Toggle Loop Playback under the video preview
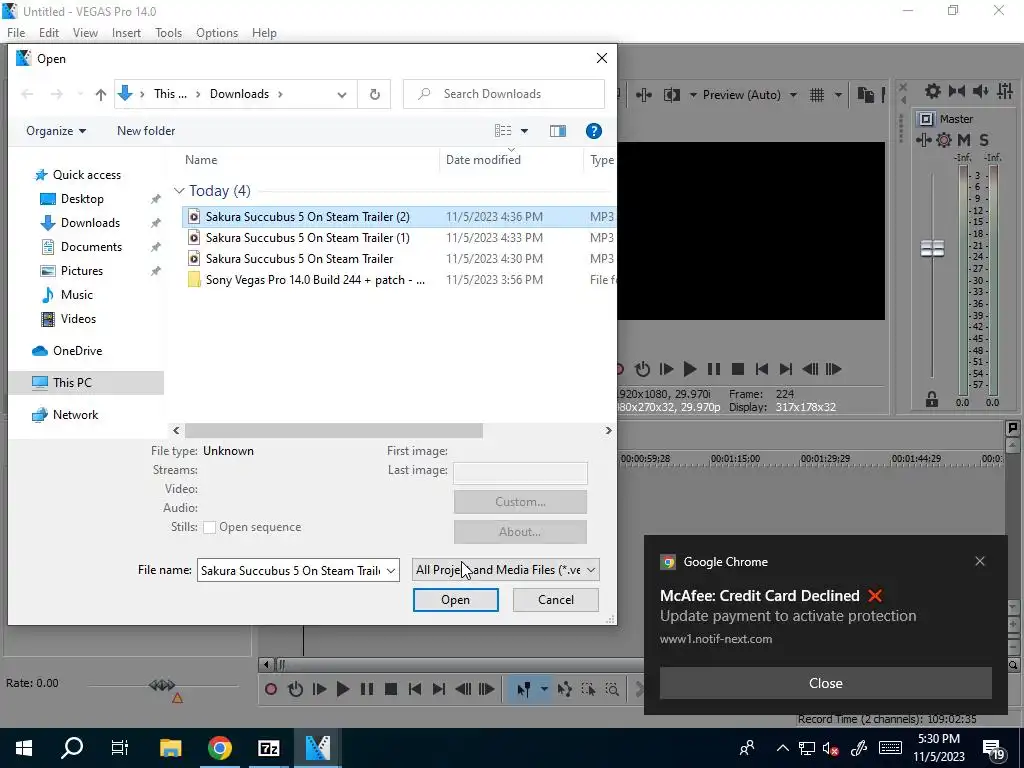 click(x=643, y=369)
